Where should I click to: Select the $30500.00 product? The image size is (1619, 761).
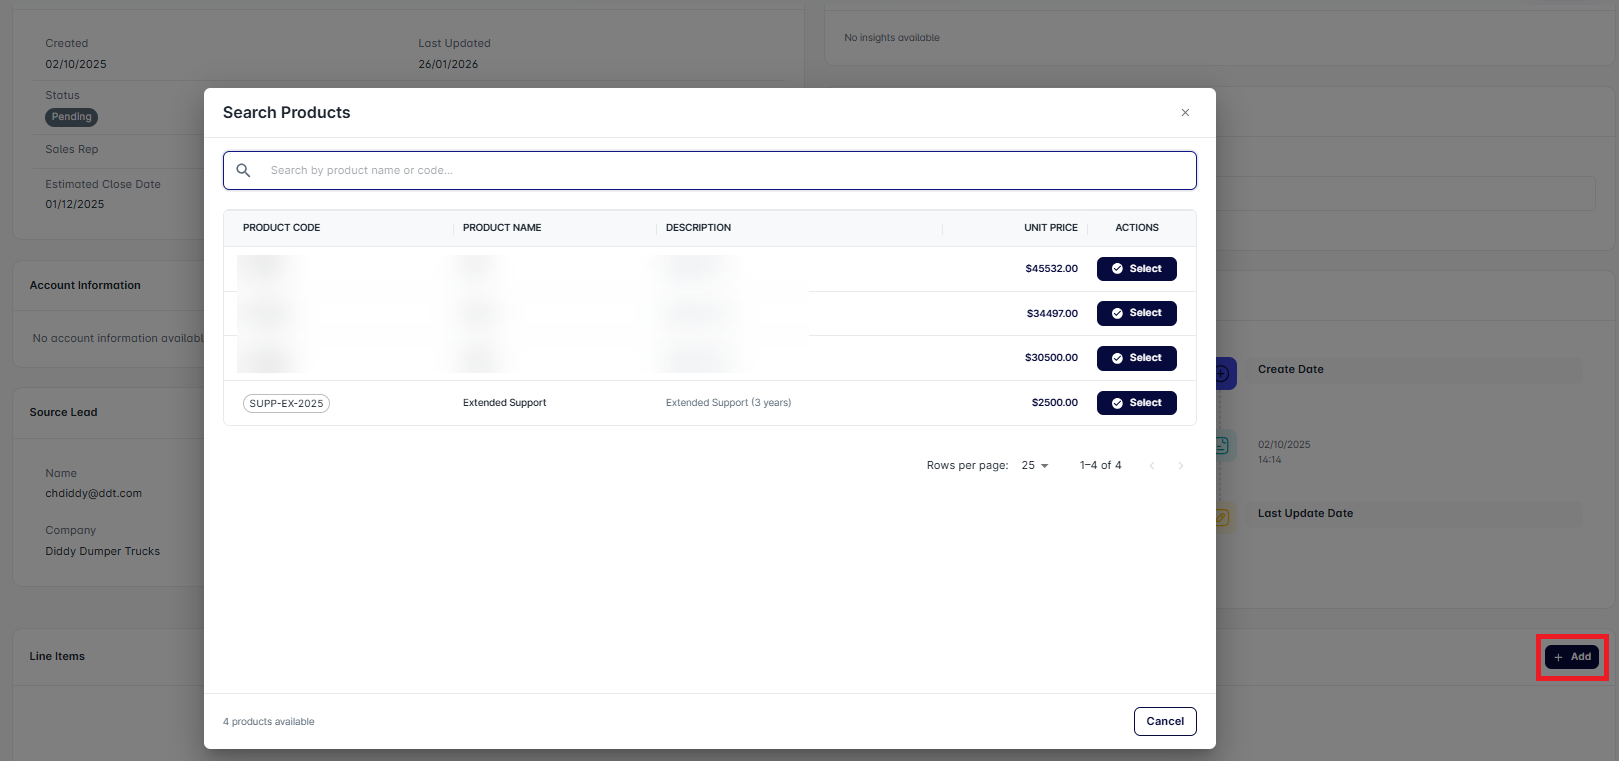point(1136,358)
